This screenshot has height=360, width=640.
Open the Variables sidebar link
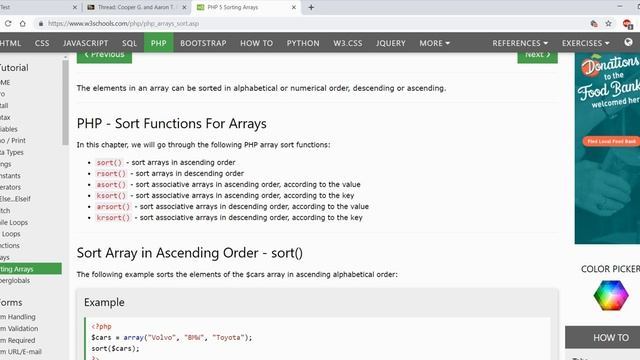9,129
